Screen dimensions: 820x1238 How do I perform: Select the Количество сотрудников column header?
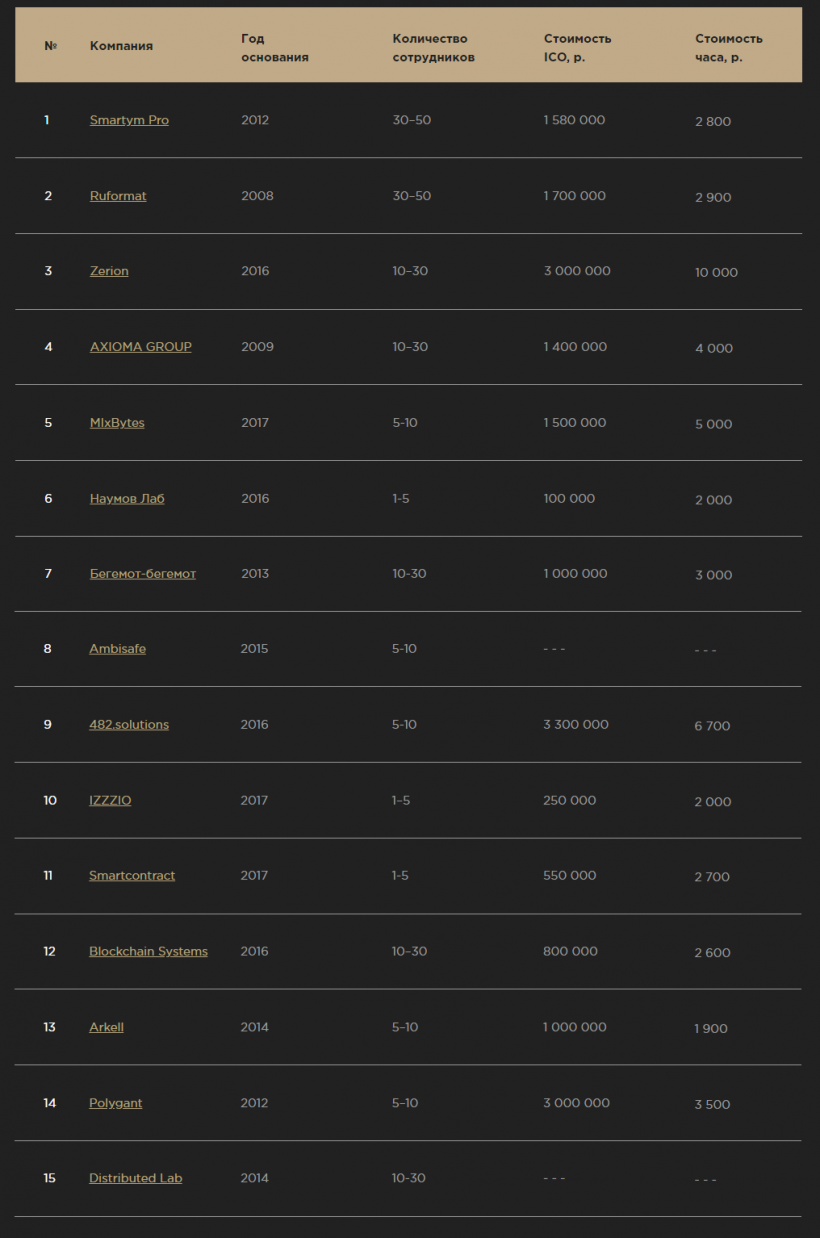433,48
